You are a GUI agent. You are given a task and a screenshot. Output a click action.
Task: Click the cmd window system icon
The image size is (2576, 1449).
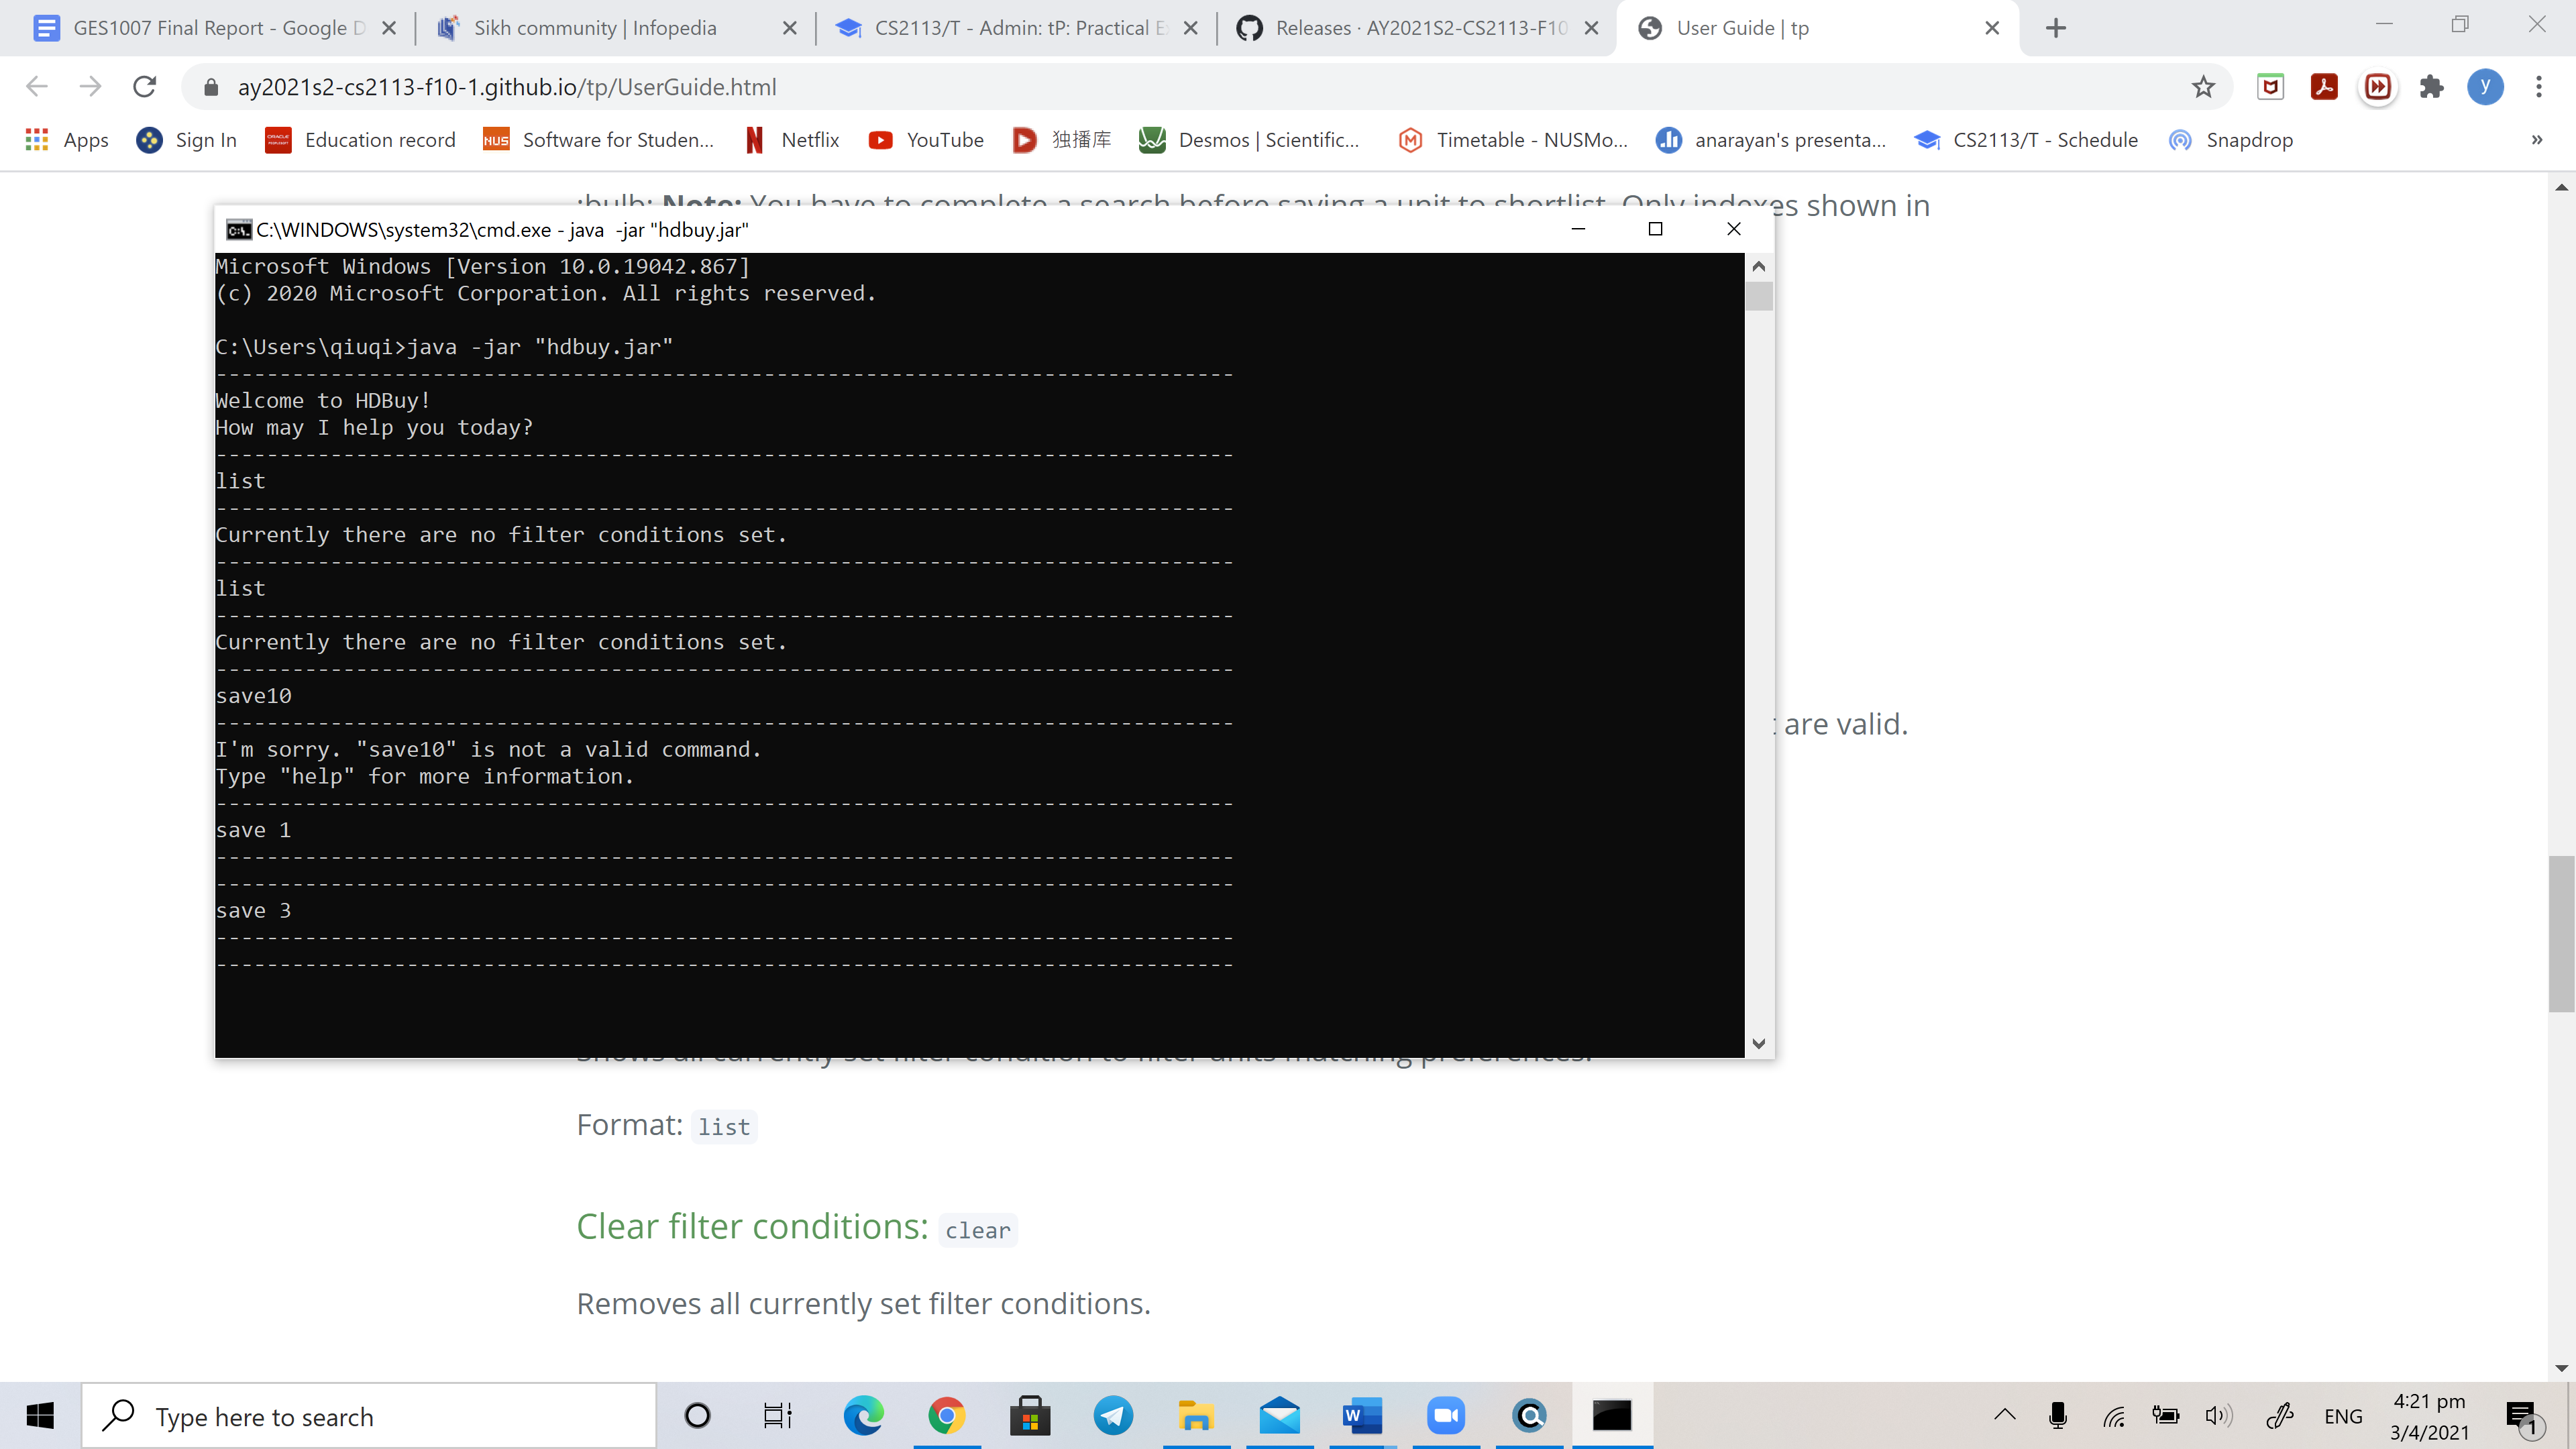238,230
